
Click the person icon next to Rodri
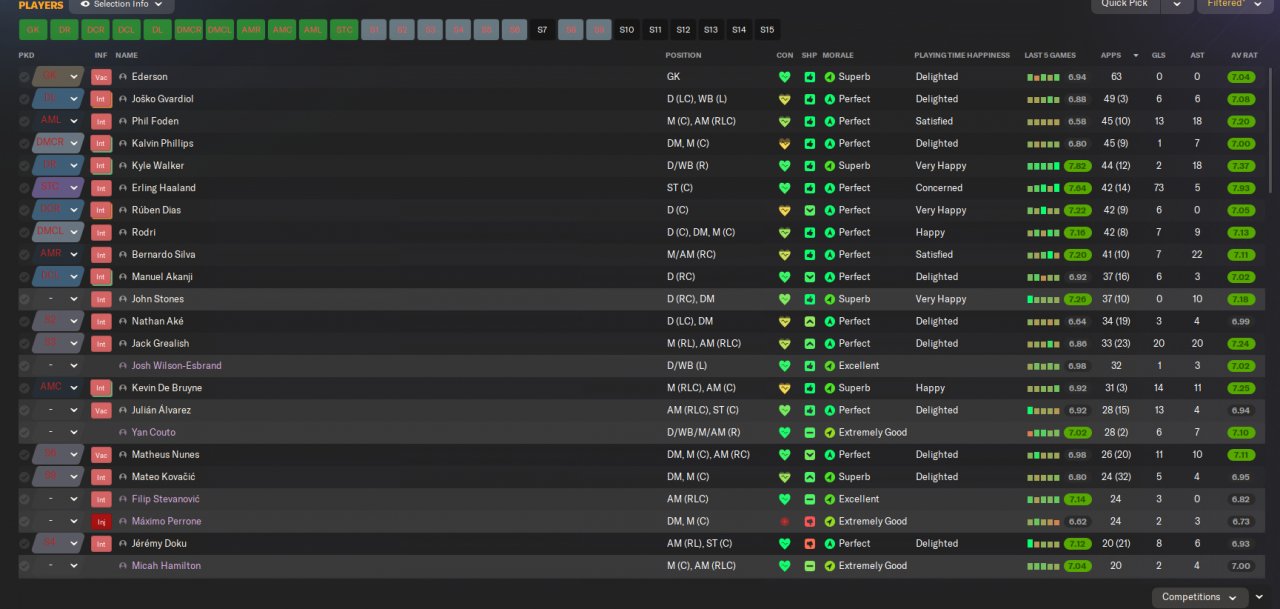pyautogui.click(x=123, y=233)
